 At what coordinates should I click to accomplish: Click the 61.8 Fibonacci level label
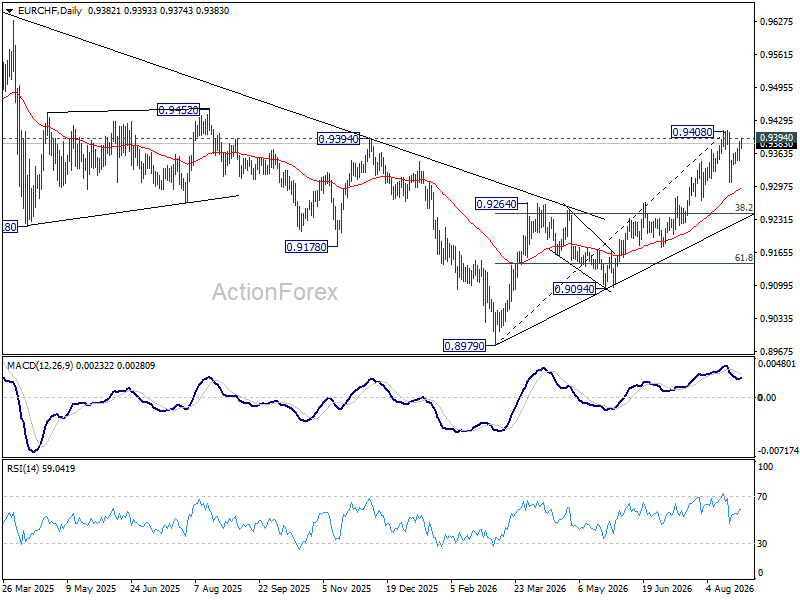tap(743, 258)
